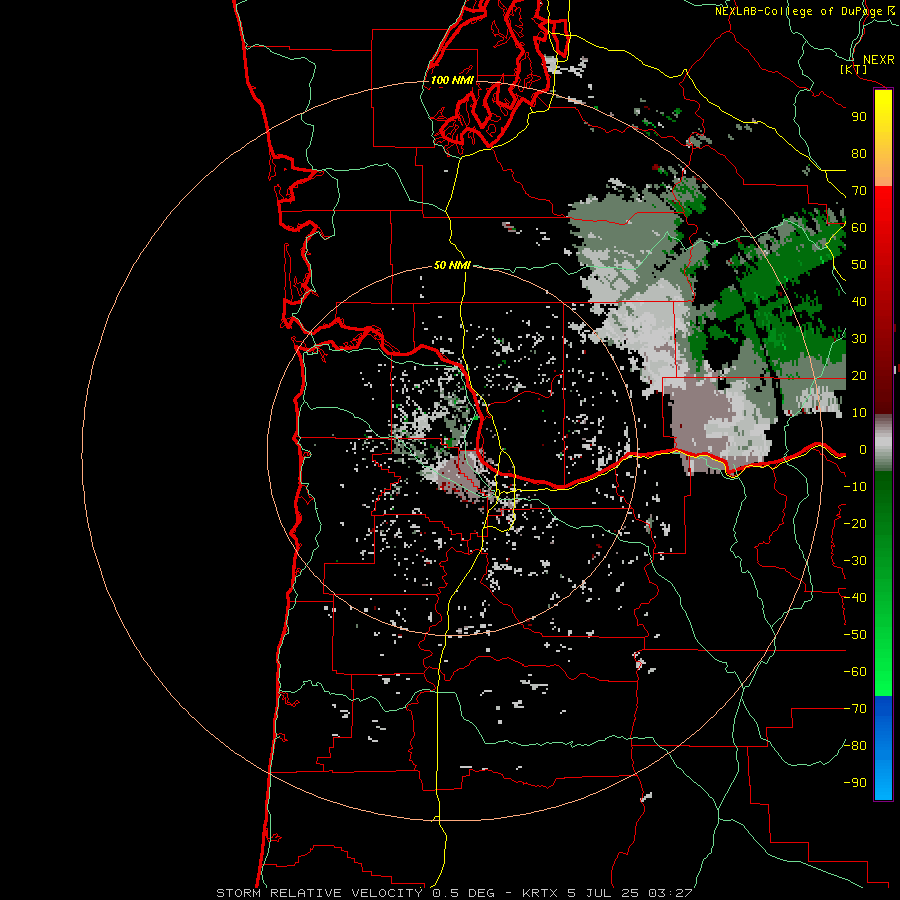Click the -50 value on velocity scale

click(855, 635)
